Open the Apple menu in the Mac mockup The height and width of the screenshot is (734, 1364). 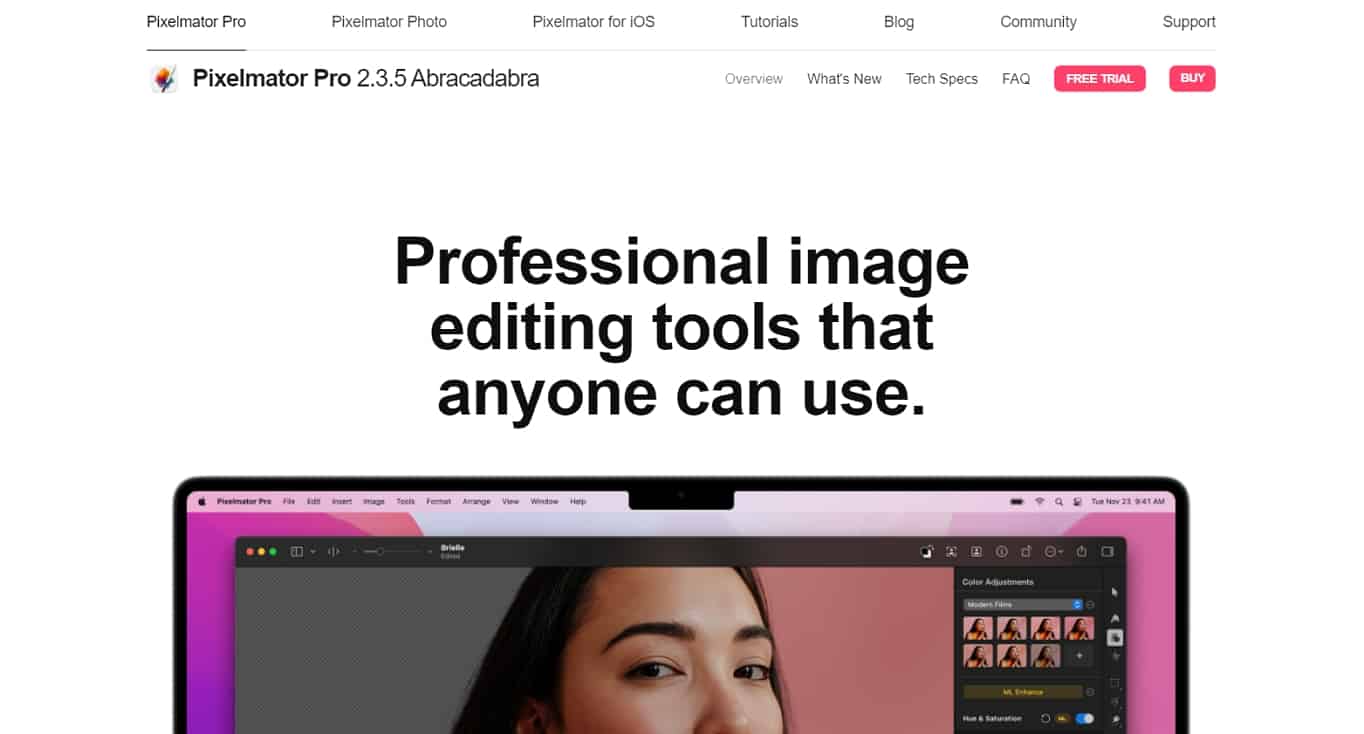[x=201, y=501]
